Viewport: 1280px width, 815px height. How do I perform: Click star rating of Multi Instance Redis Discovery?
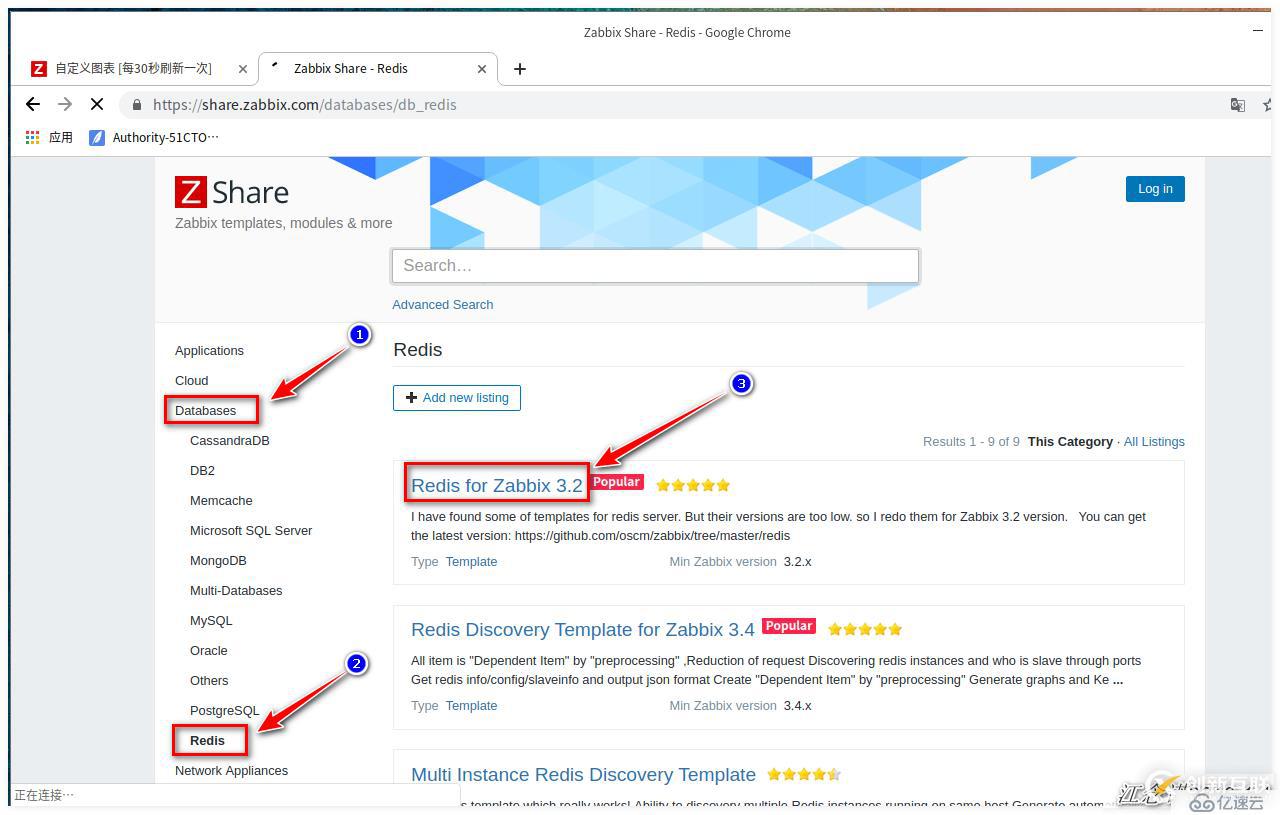pyautogui.click(x=804, y=774)
